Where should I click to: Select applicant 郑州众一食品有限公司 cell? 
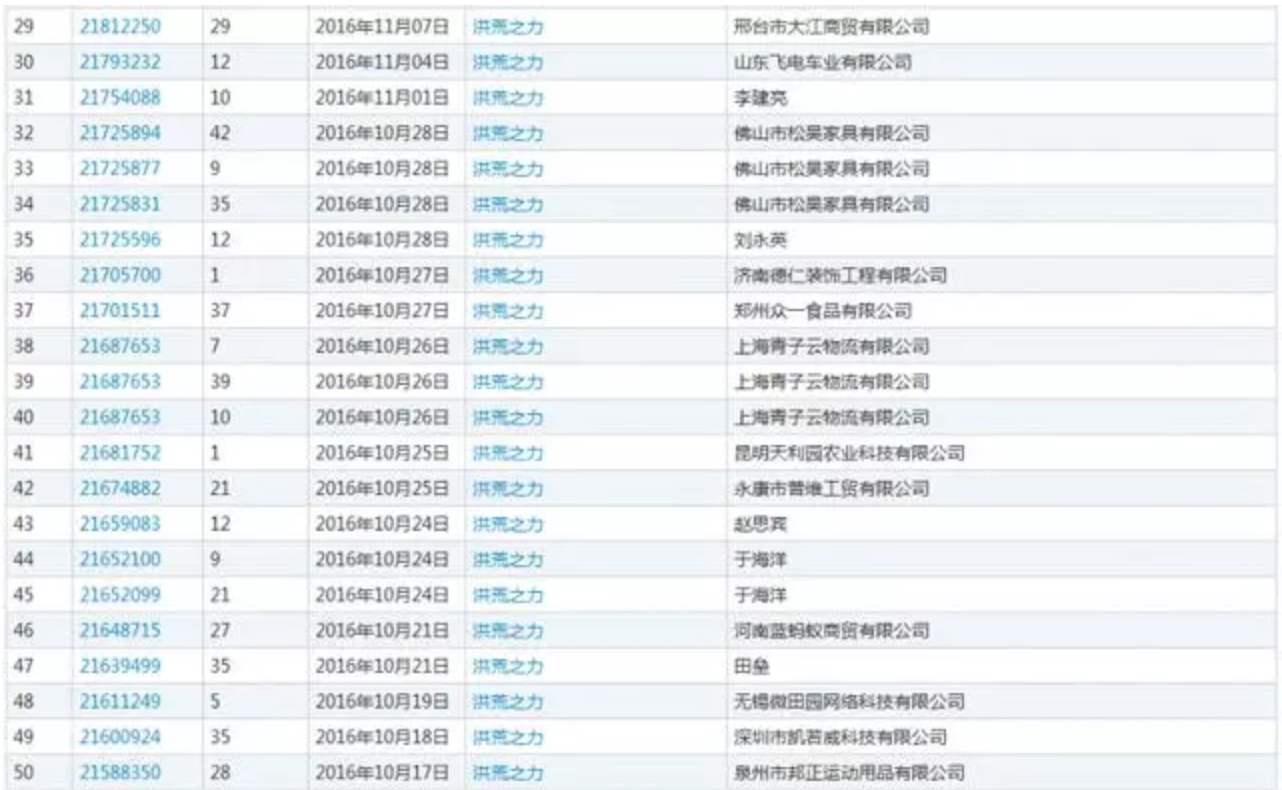tap(822, 311)
